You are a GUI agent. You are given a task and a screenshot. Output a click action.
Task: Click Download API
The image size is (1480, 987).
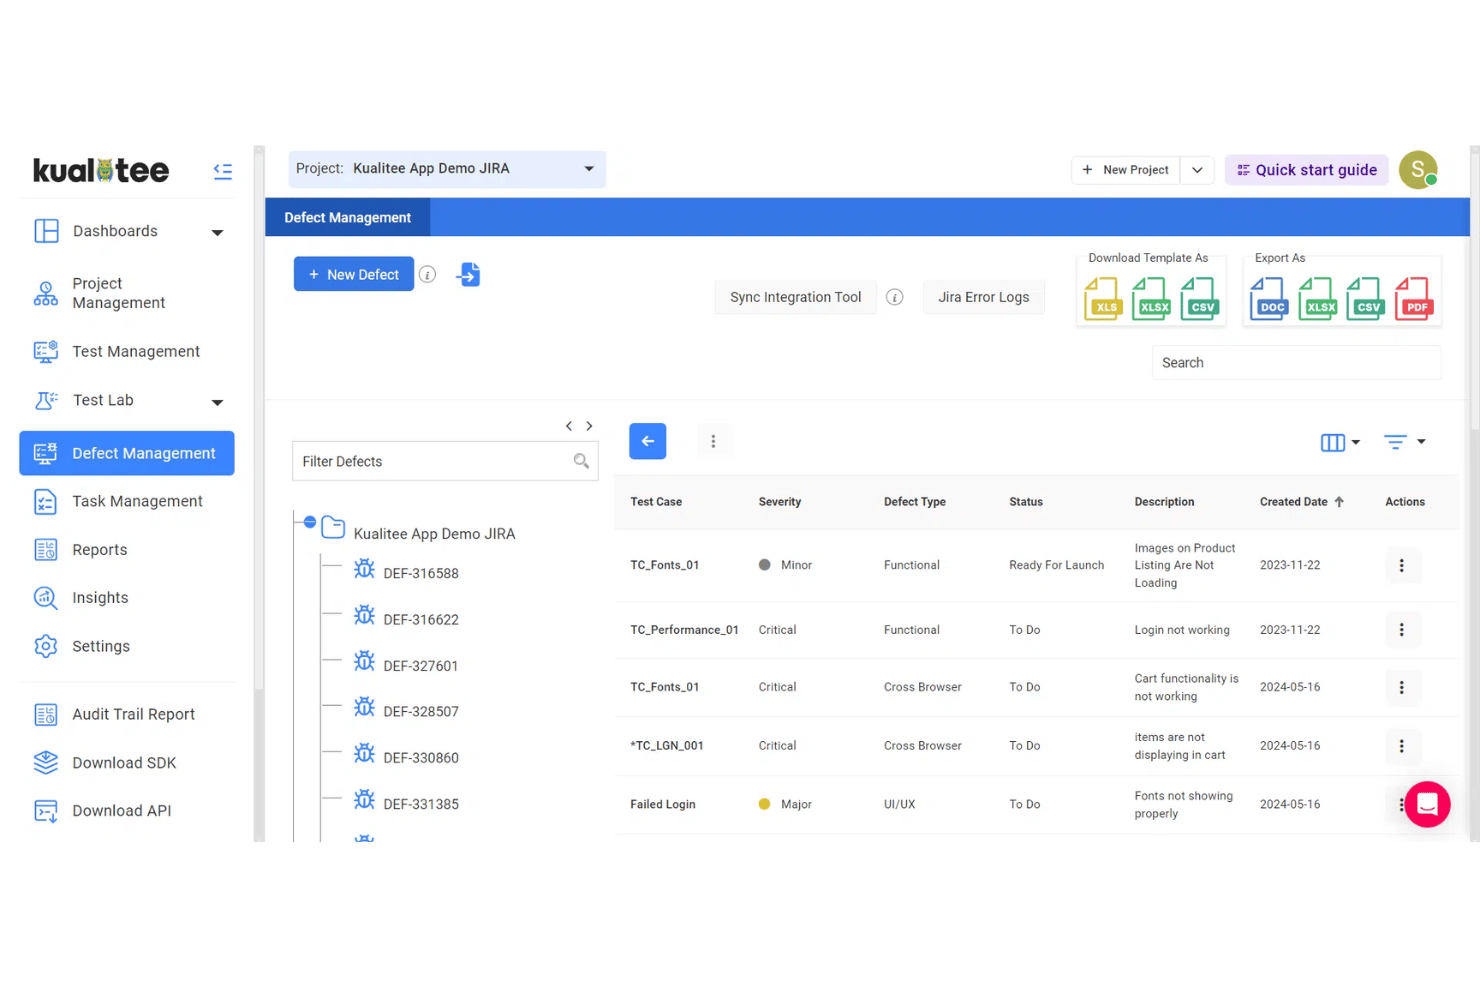click(121, 811)
